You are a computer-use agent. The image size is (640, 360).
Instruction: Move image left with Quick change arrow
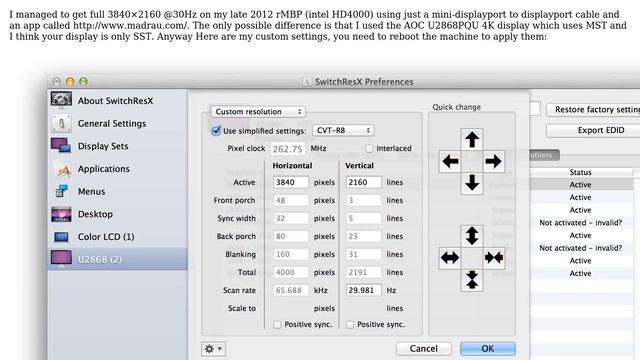click(x=450, y=161)
